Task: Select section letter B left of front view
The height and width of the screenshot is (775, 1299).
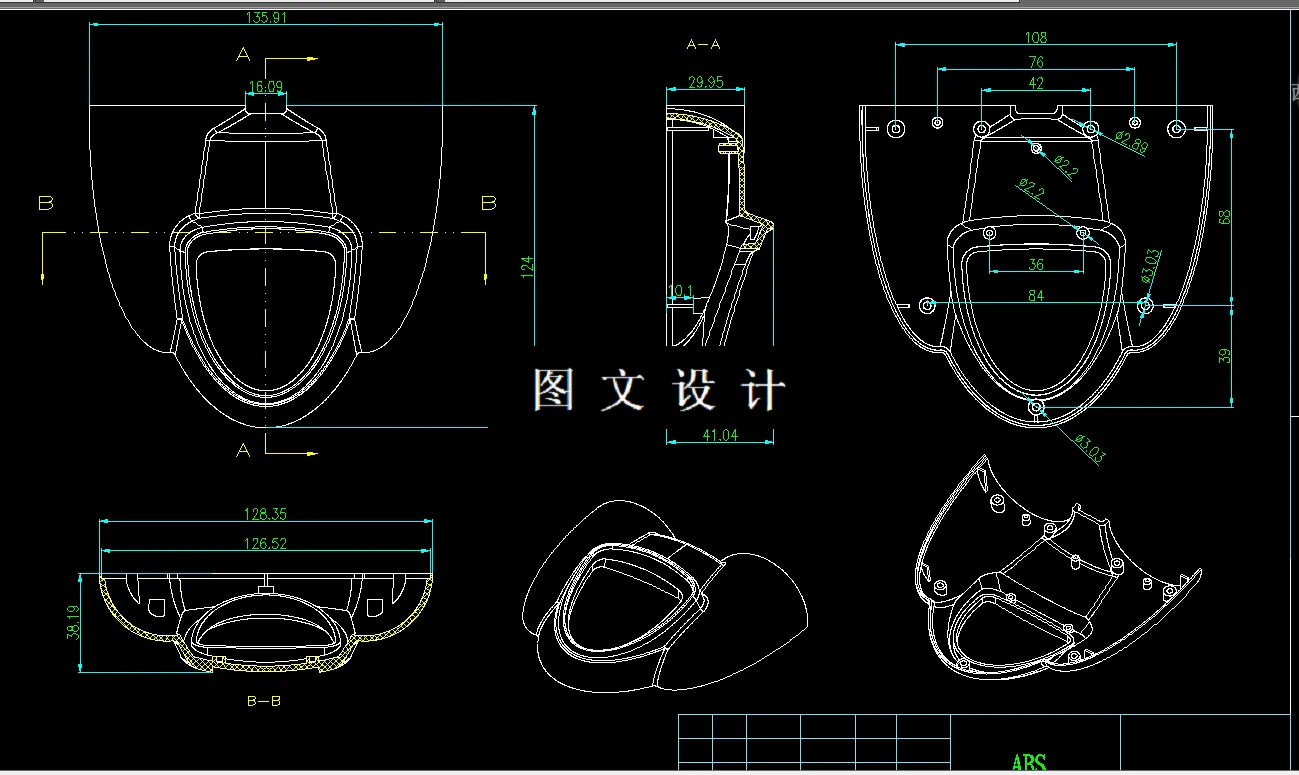Action: pos(45,203)
